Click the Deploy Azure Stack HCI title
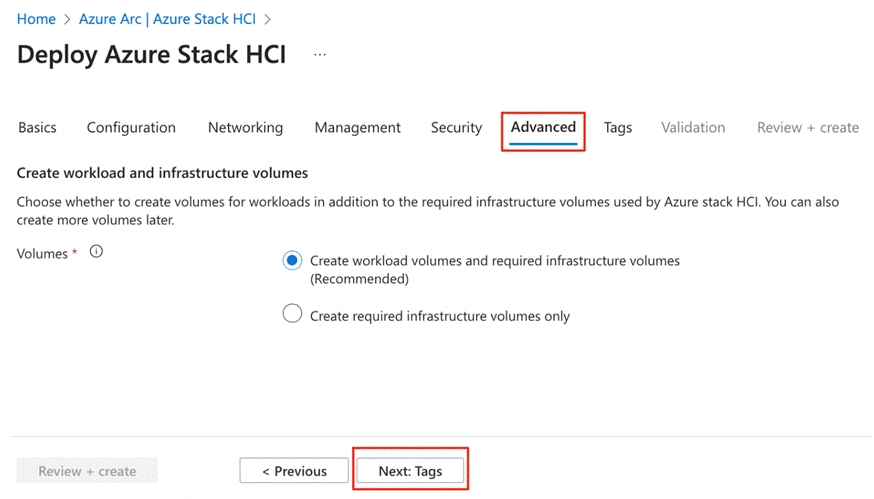The image size is (874, 499). [x=152, y=55]
